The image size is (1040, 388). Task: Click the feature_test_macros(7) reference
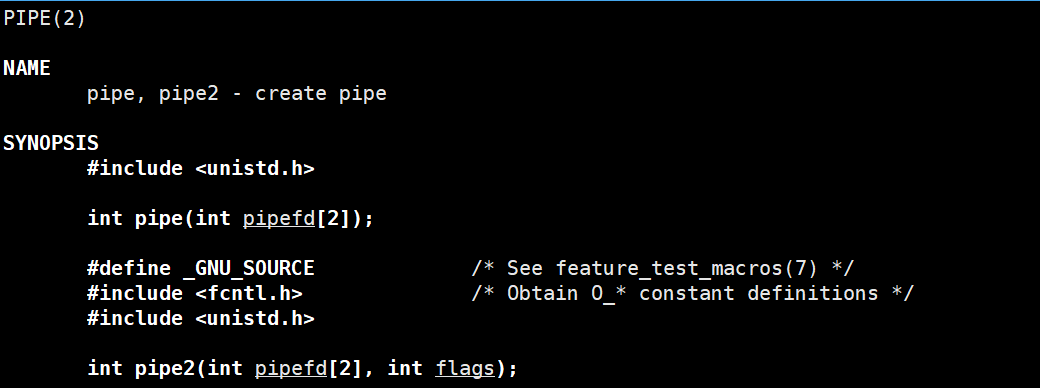coord(686,269)
